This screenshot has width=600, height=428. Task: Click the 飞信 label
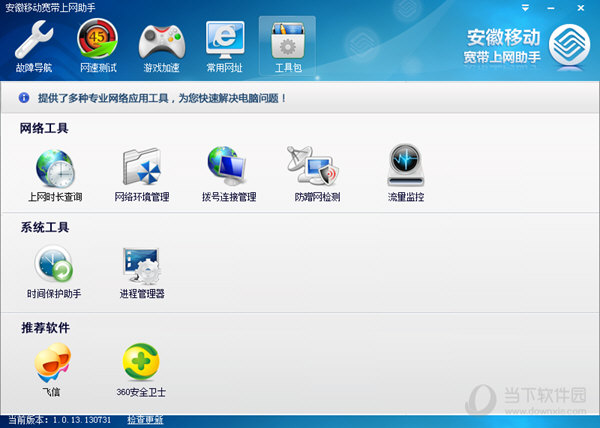click(51, 392)
